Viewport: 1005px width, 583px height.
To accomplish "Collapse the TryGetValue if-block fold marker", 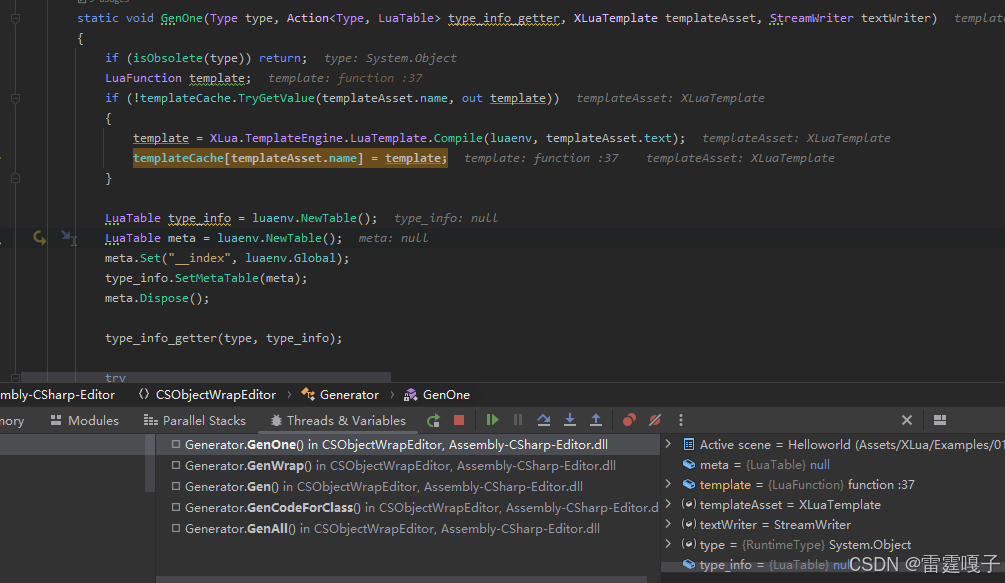I will point(15,99).
